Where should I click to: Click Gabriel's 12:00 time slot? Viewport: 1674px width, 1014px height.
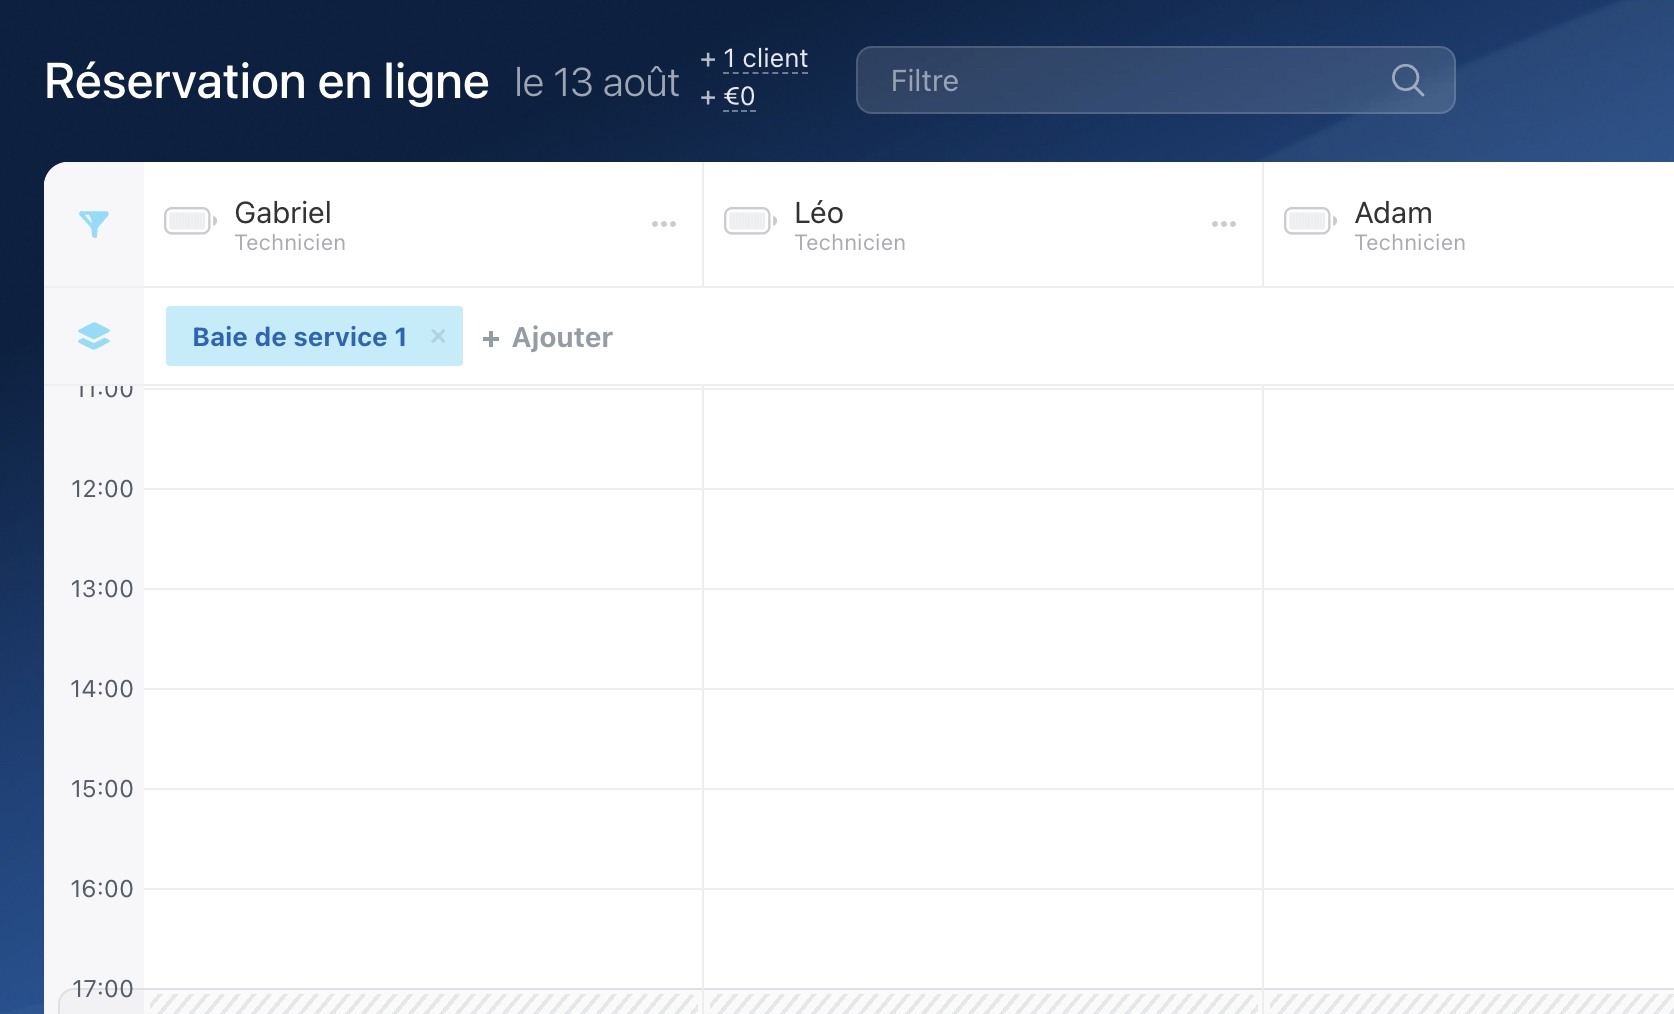423,539
